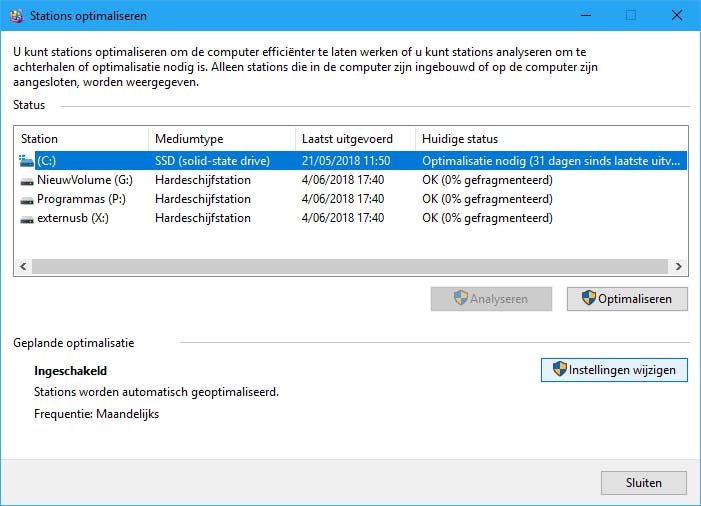Sort by the Station column header

click(81, 139)
